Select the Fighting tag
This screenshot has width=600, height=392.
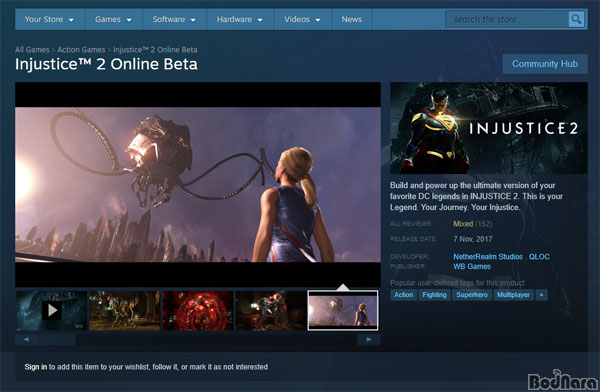click(434, 295)
